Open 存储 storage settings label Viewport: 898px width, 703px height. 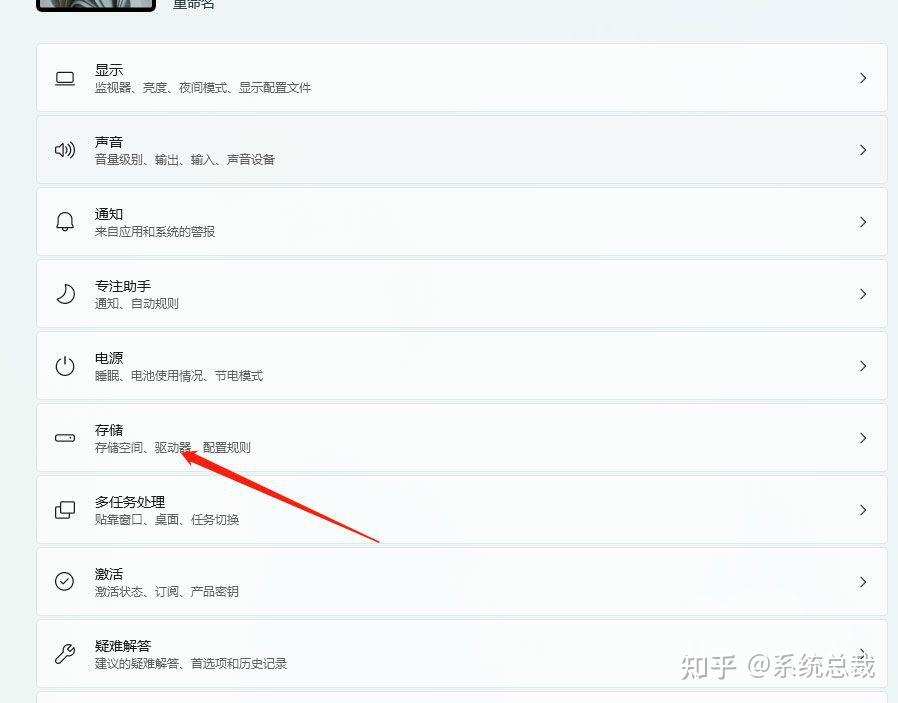click(x=109, y=430)
